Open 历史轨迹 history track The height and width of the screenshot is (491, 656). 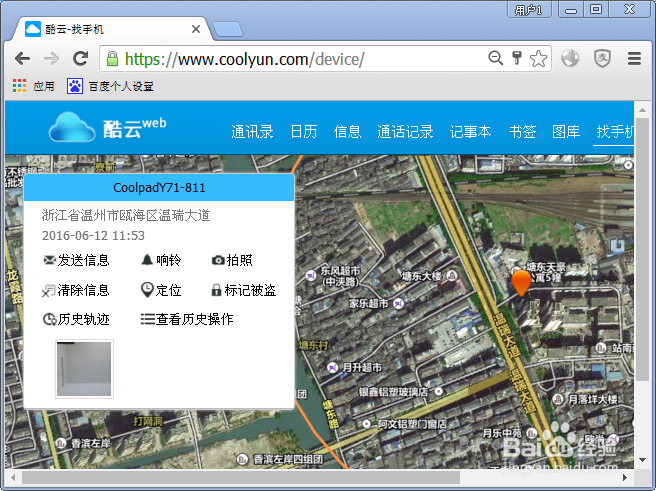(x=76, y=319)
